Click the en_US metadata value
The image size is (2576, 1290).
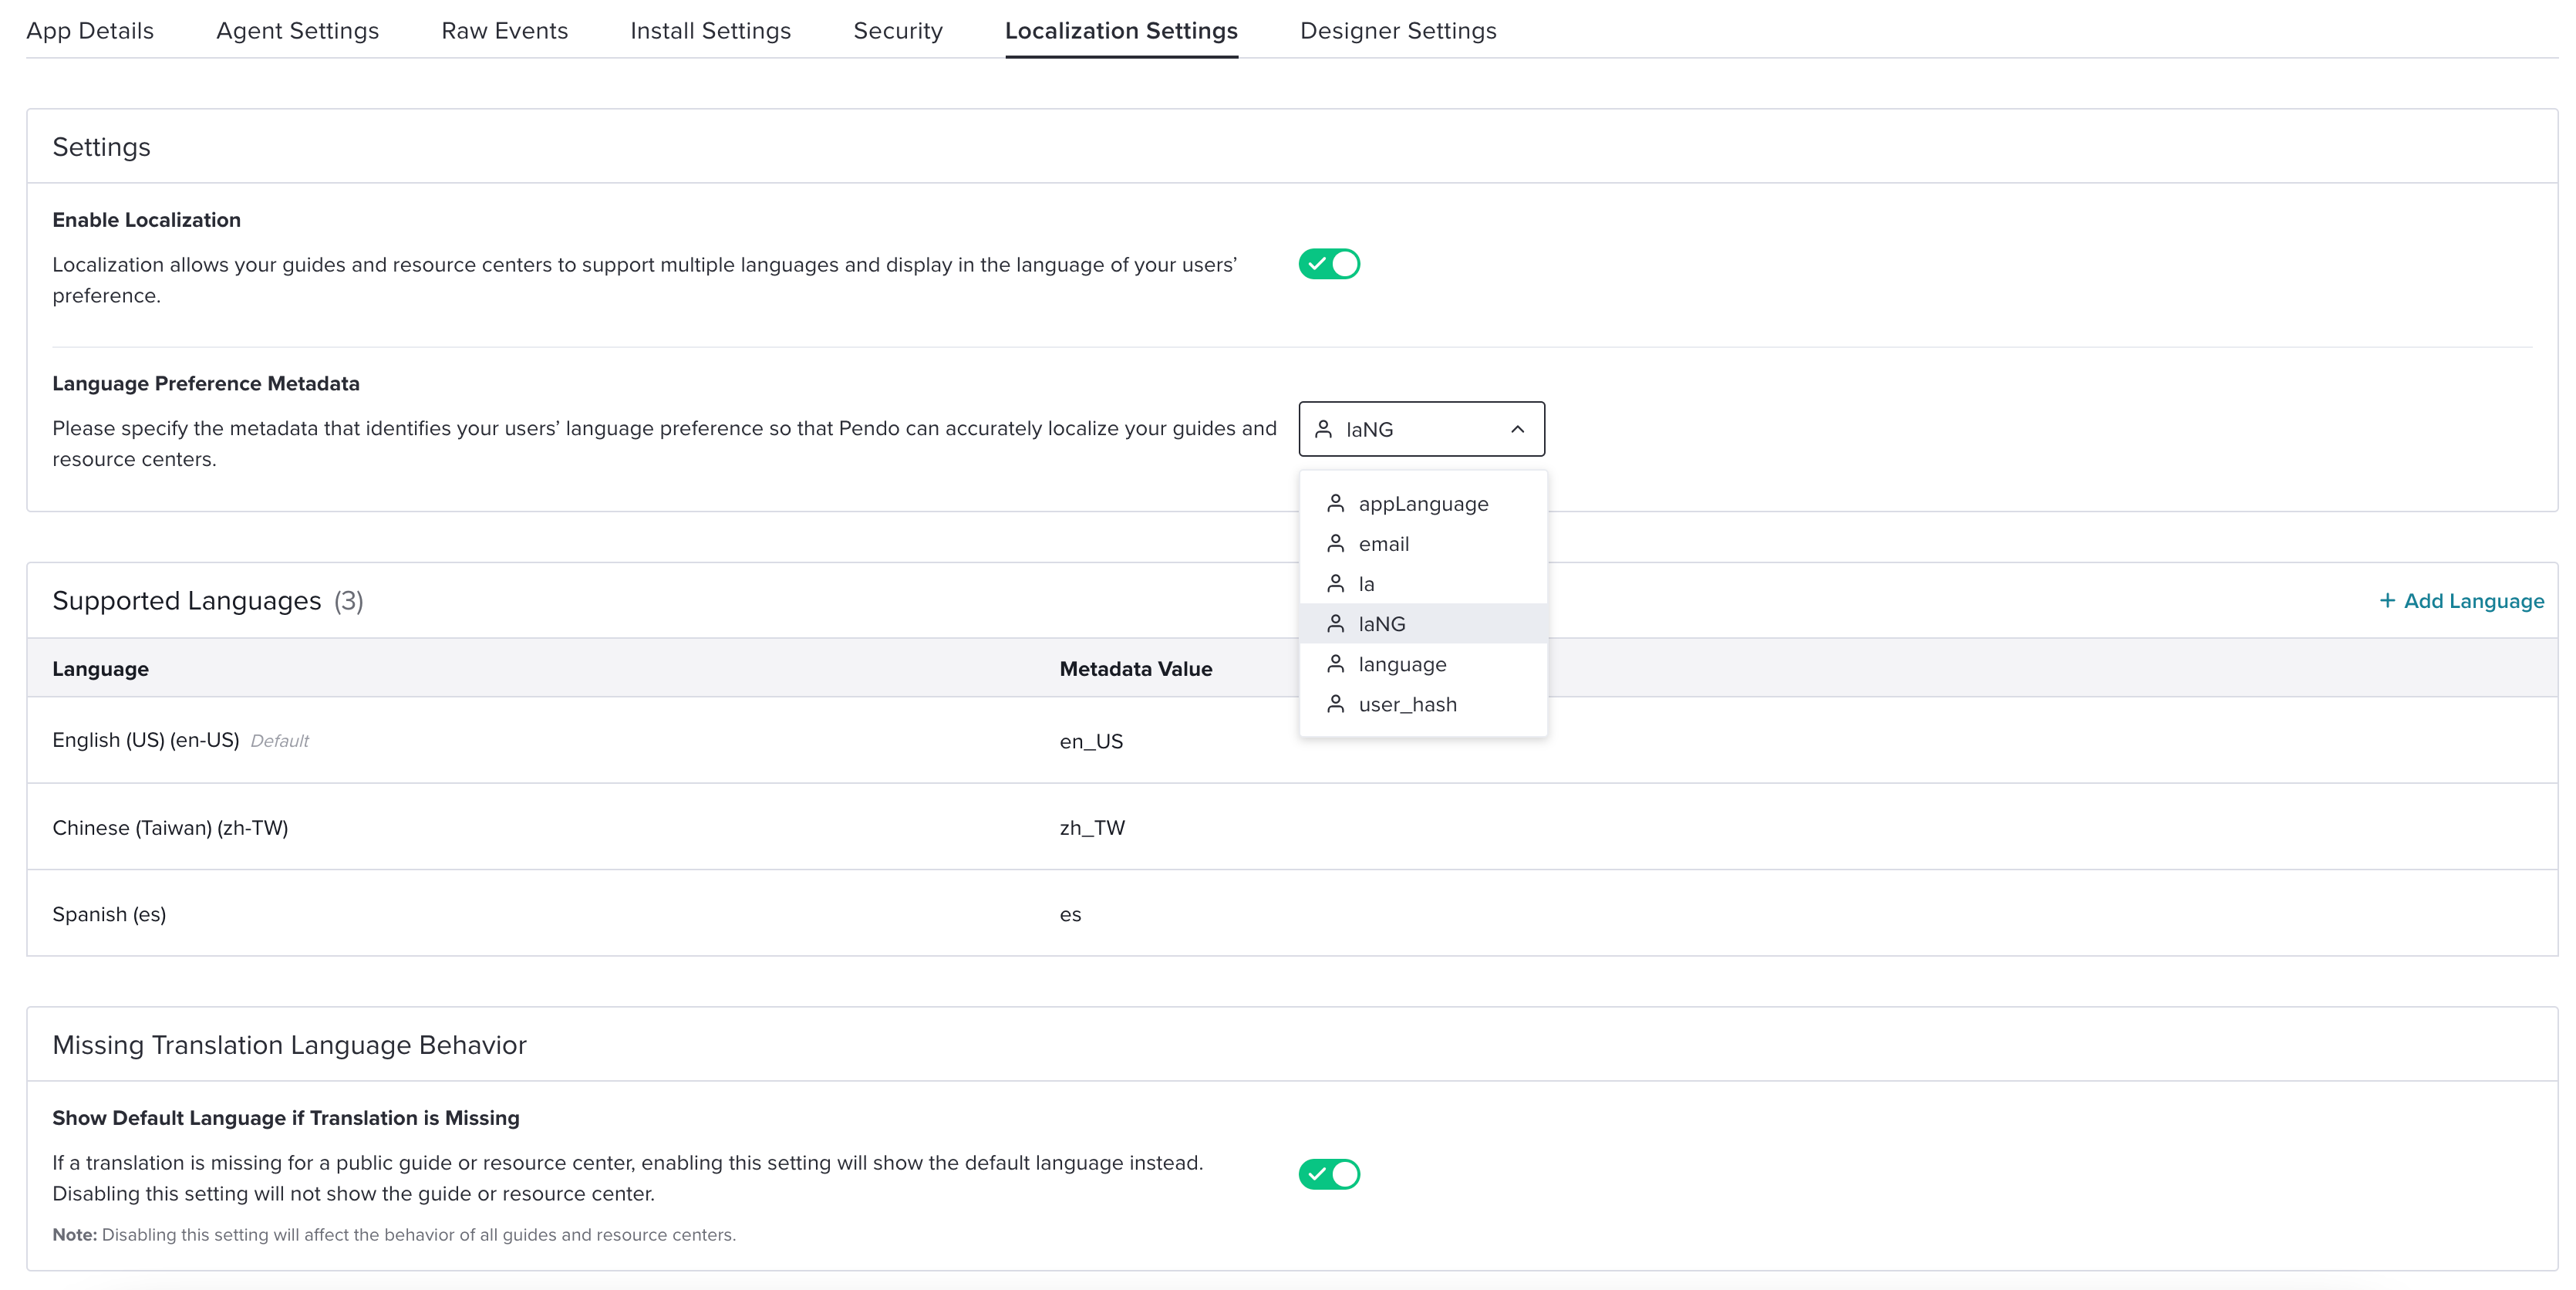[x=1091, y=741]
